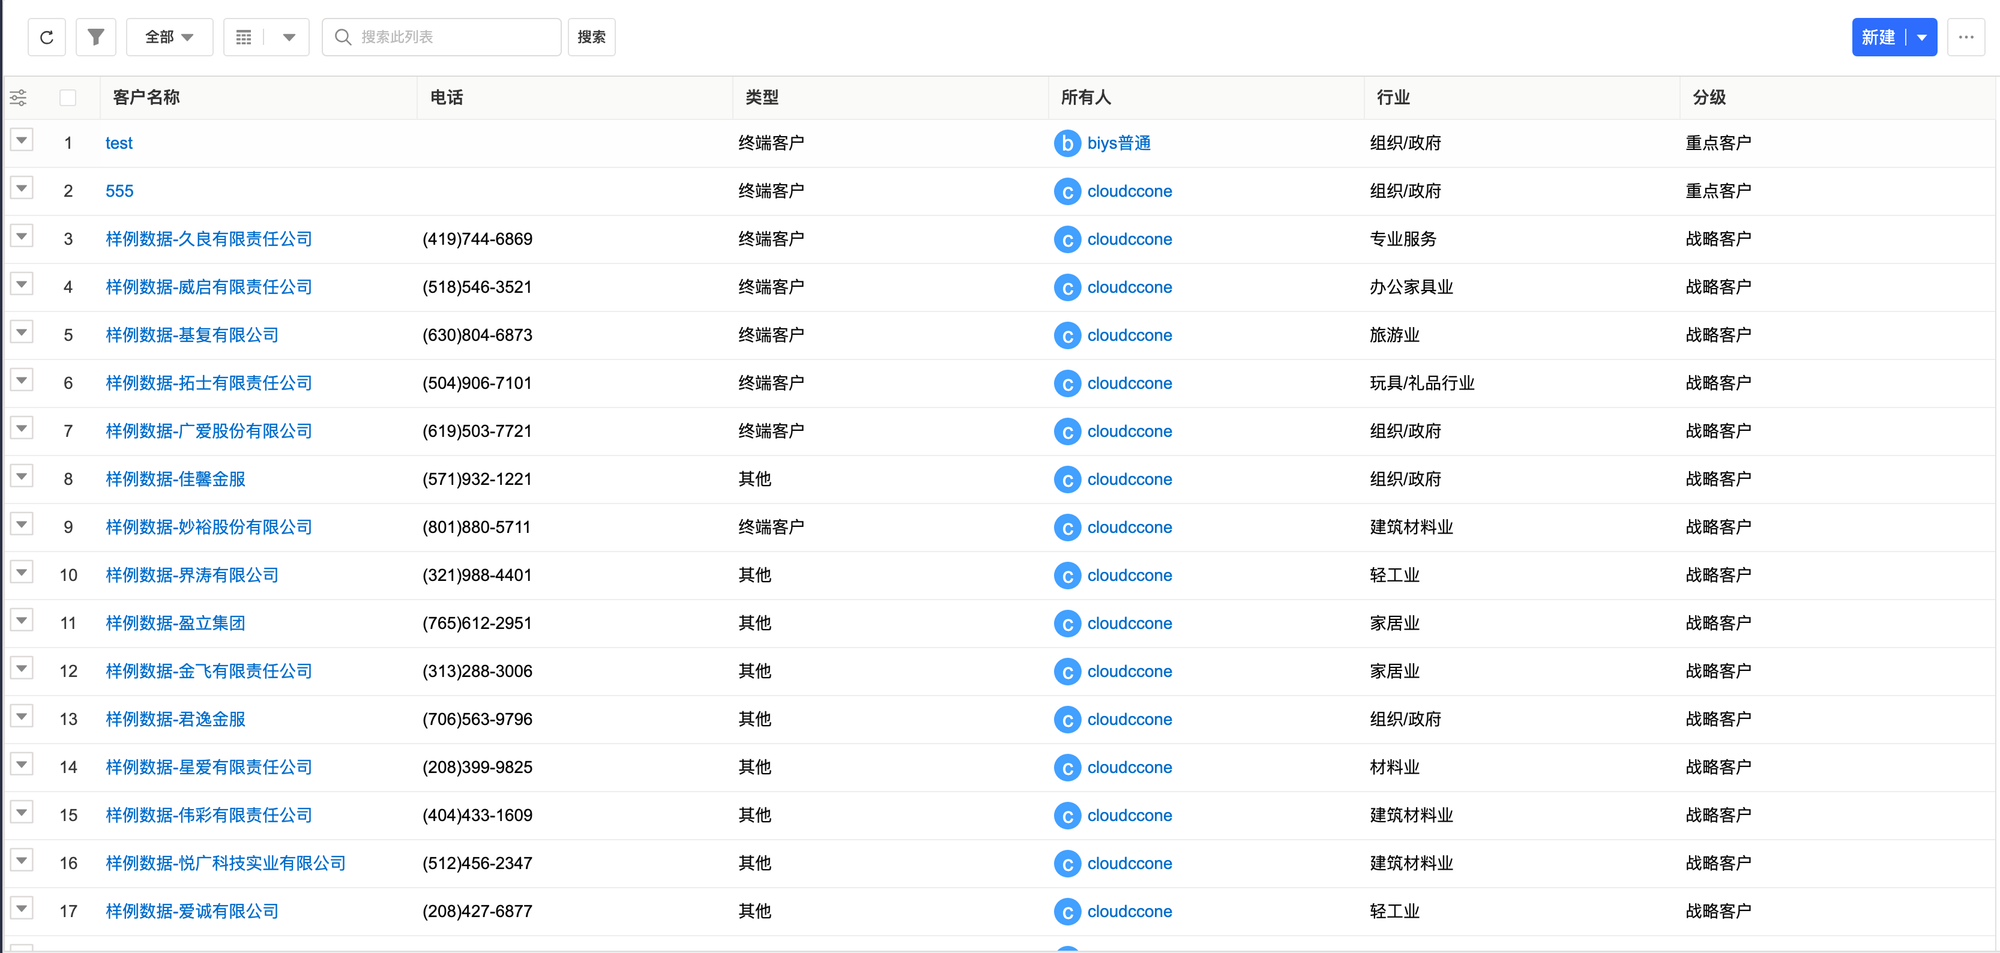Open row action menu for row 5
Viewport: 2000px width, 953px height.
[x=22, y=333]
